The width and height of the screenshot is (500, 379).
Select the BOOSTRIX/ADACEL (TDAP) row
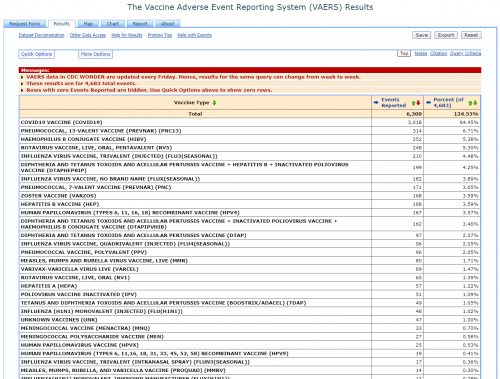[x=250, y=303]
